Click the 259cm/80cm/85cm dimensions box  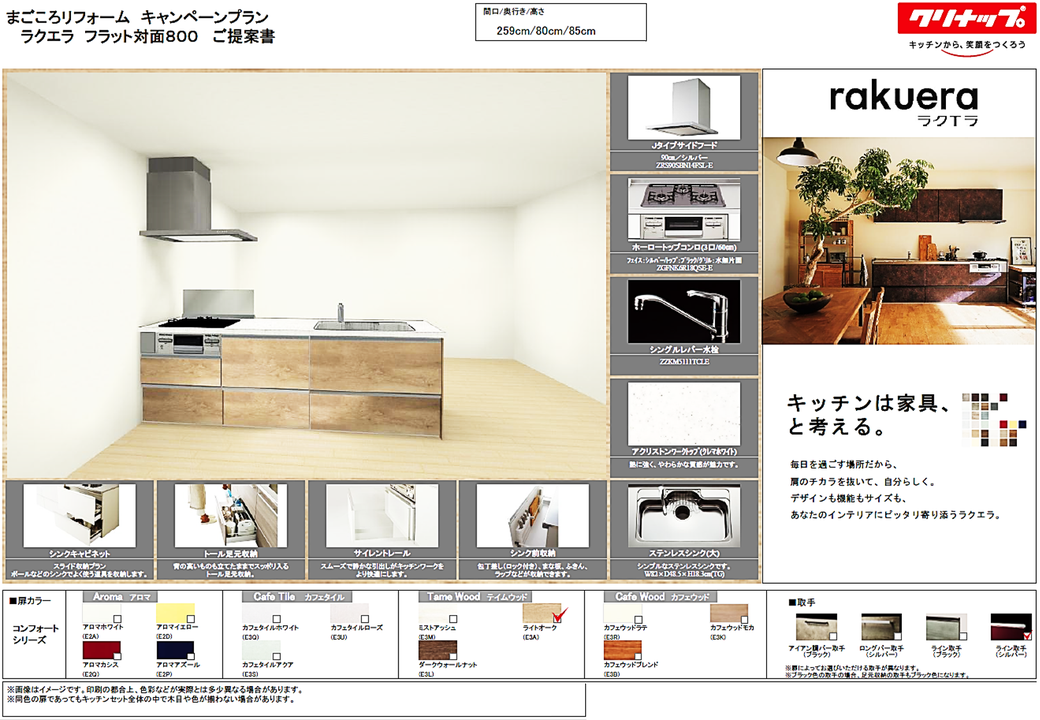tap(560, 22)
